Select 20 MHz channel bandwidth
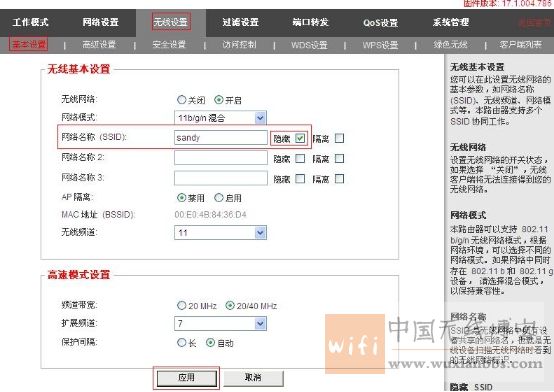 click(x=182, y=305)
